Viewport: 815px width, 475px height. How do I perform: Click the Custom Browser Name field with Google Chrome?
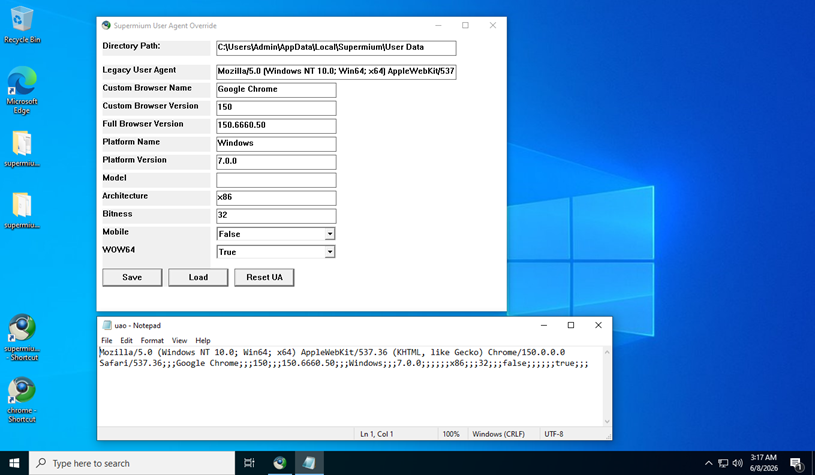point(276,90)
